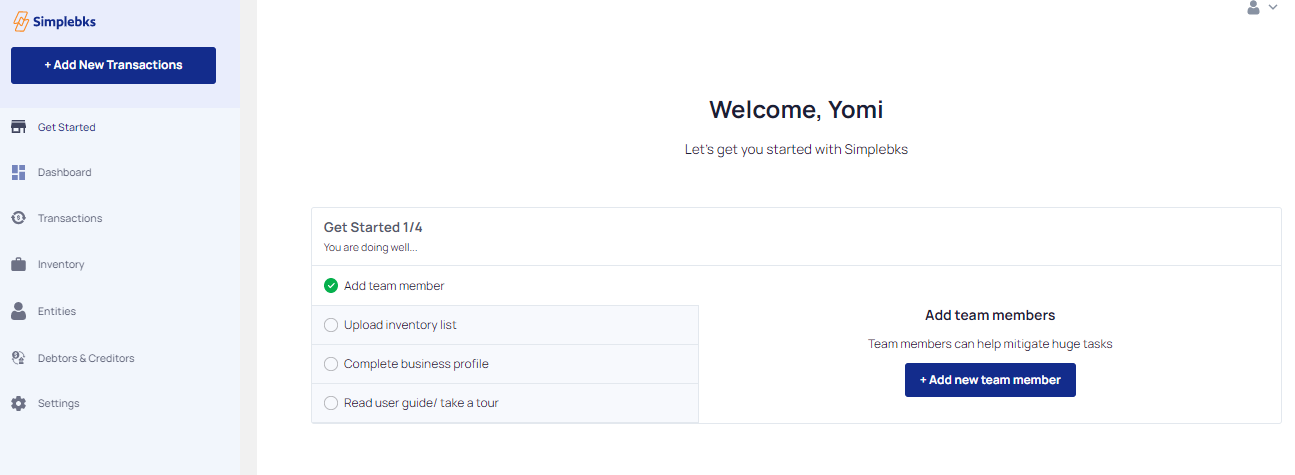
Task: Open the Transactions menu item
Action: click(x=70, y=218)
